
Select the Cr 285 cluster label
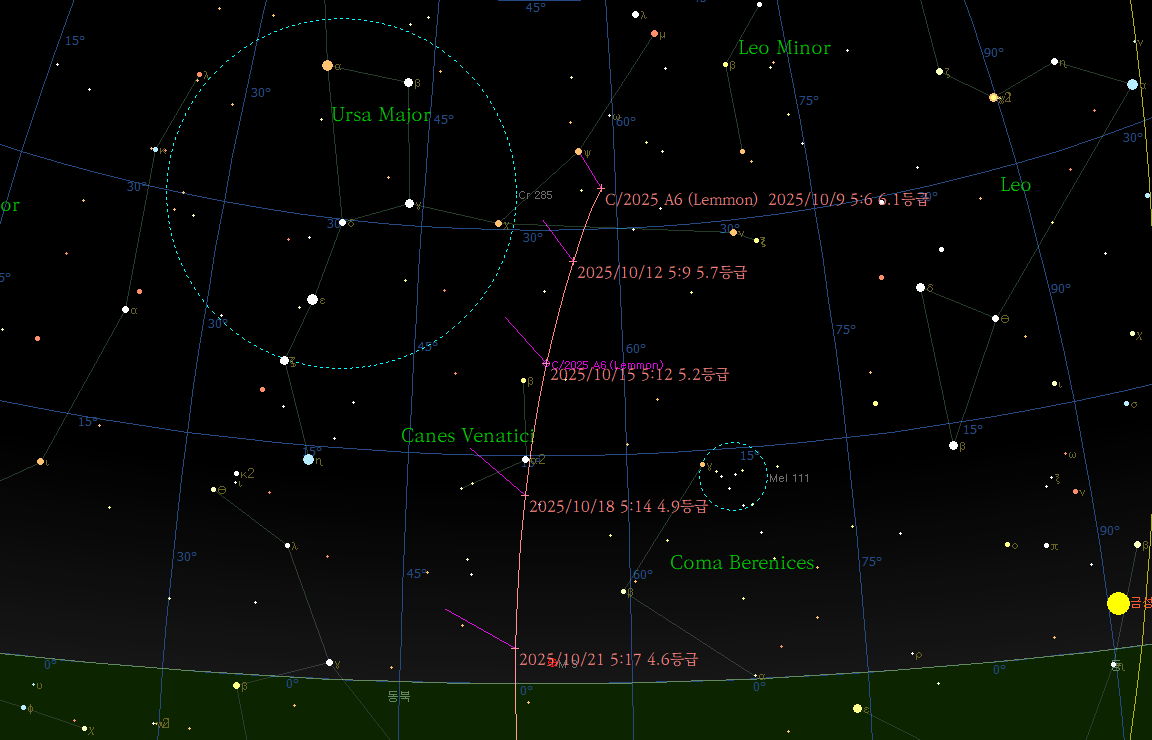tap(535, 195)
